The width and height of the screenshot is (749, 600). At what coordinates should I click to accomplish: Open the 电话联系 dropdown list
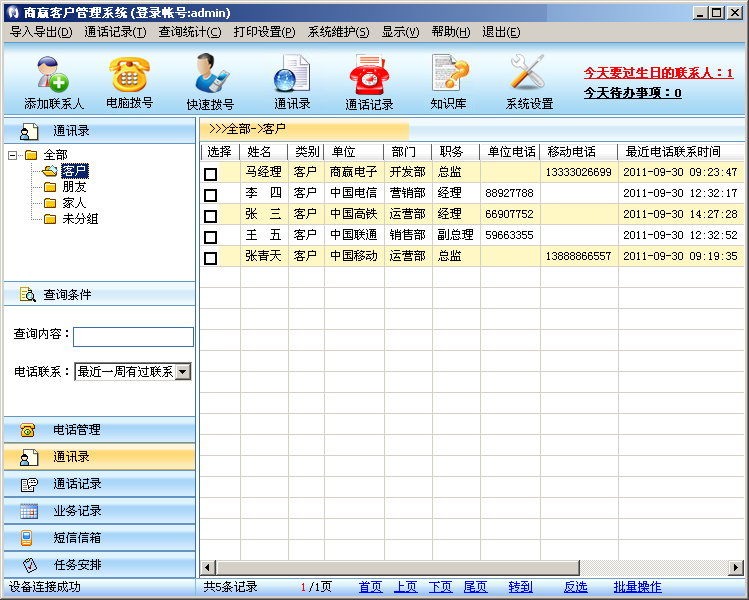coord(183,372)
